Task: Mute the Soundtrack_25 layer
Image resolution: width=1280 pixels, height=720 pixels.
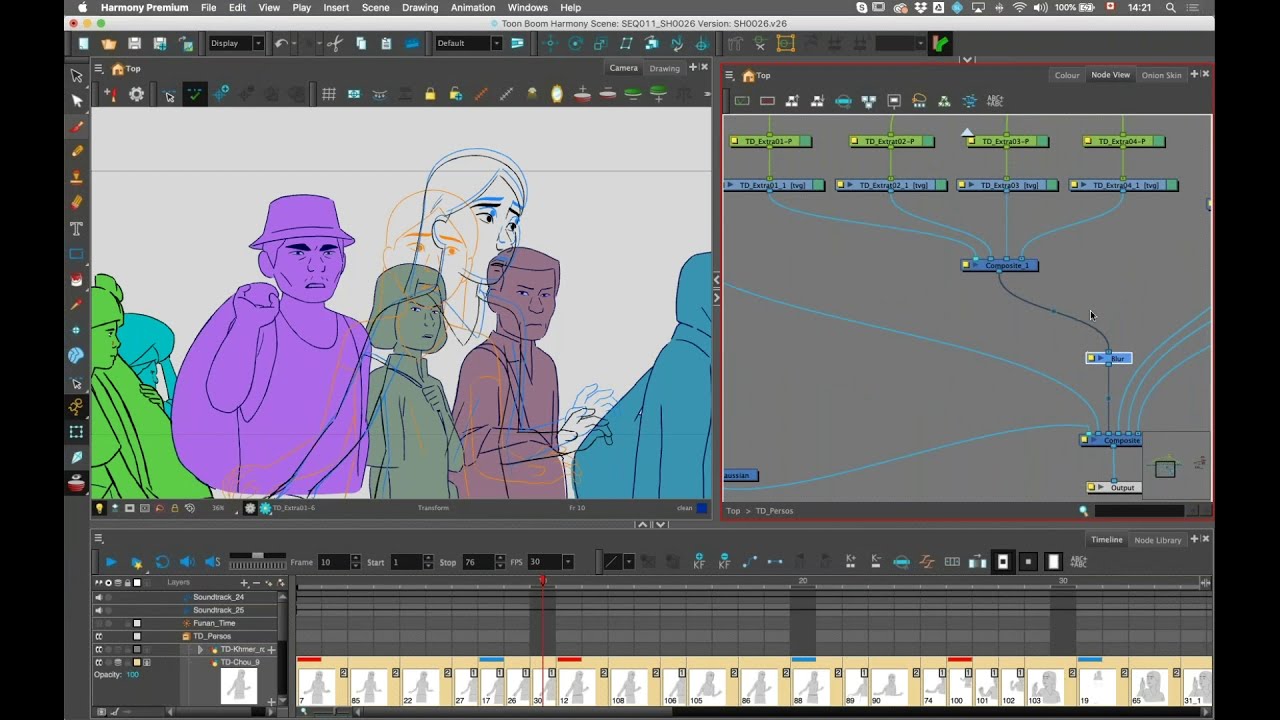Action: (x=98, y=610)
